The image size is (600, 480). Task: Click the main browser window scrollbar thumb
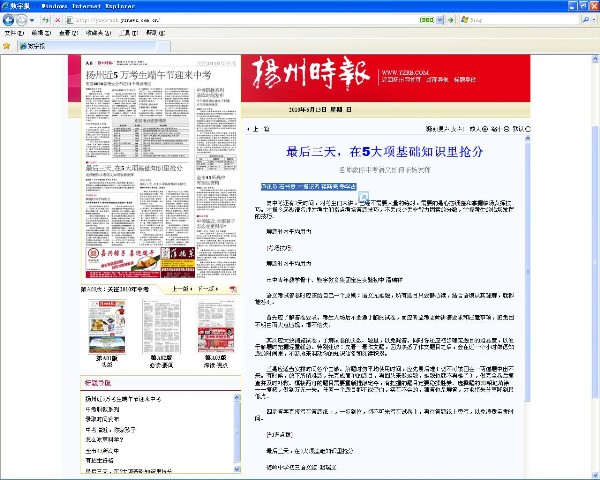pos(595,262)
